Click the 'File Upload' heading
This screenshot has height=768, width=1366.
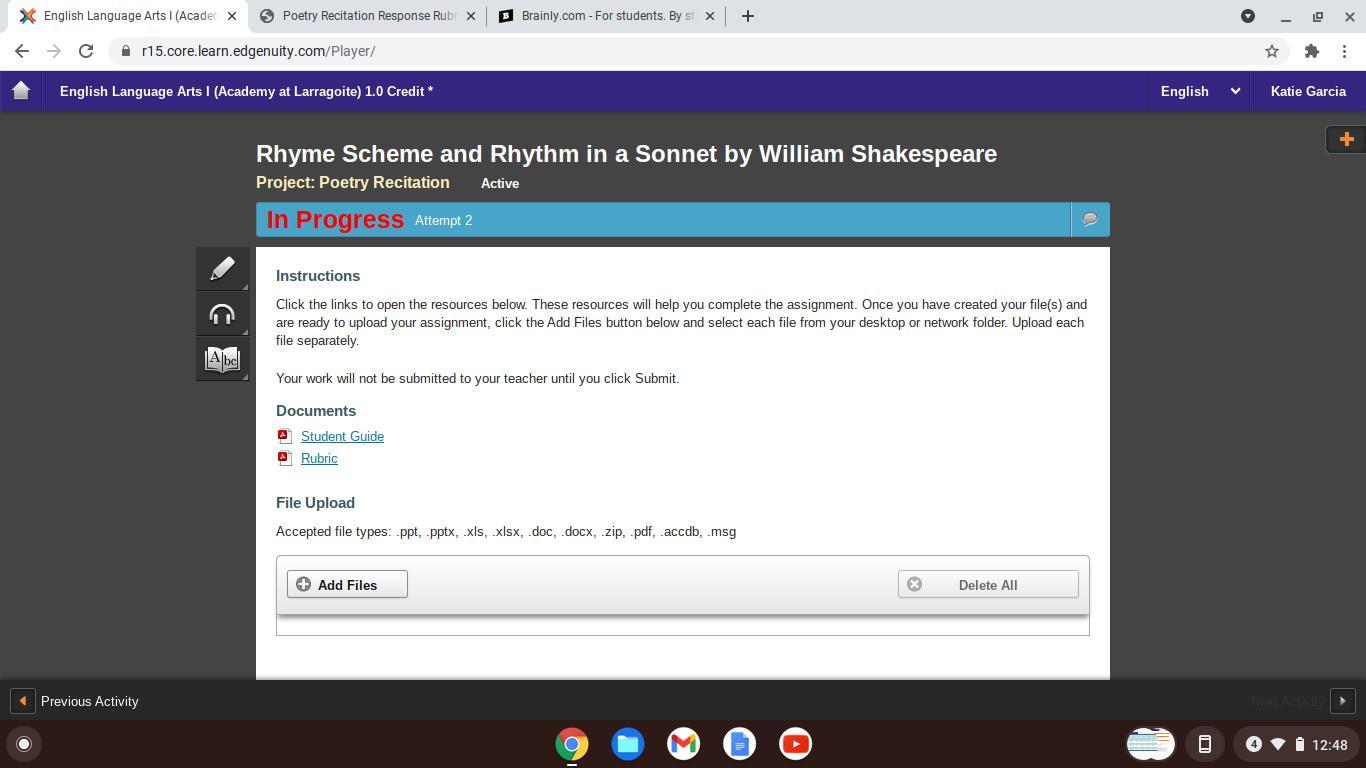pos(315,503)
